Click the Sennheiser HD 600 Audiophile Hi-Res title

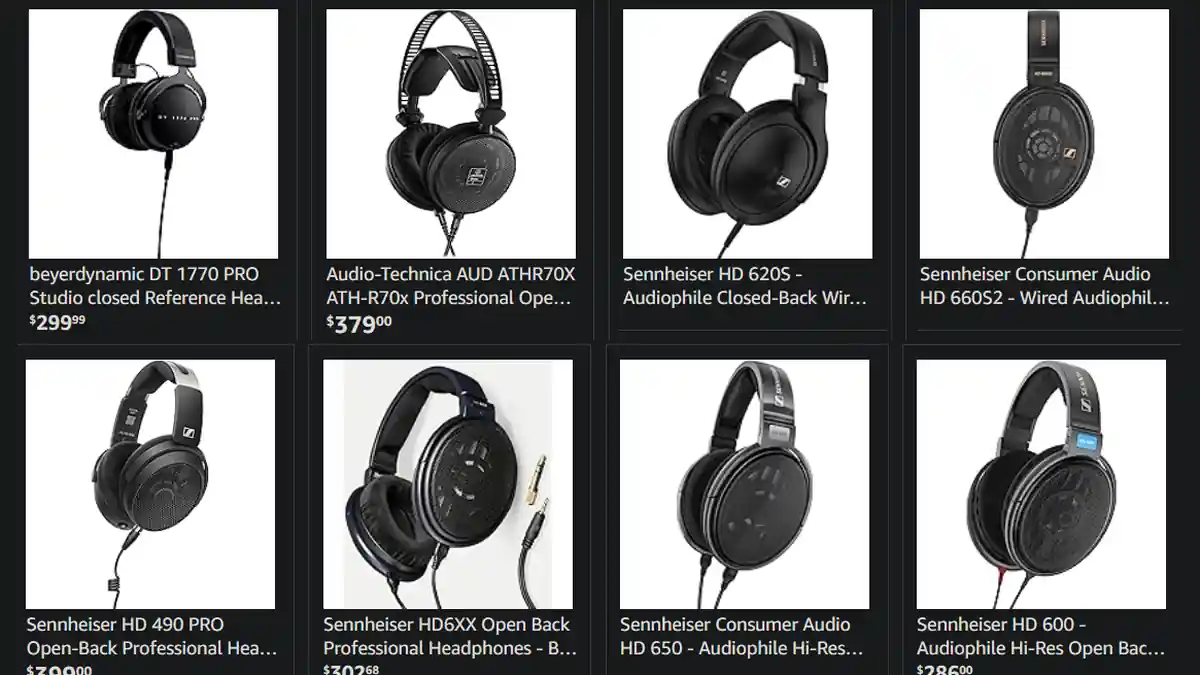(x=1041, y=636)
